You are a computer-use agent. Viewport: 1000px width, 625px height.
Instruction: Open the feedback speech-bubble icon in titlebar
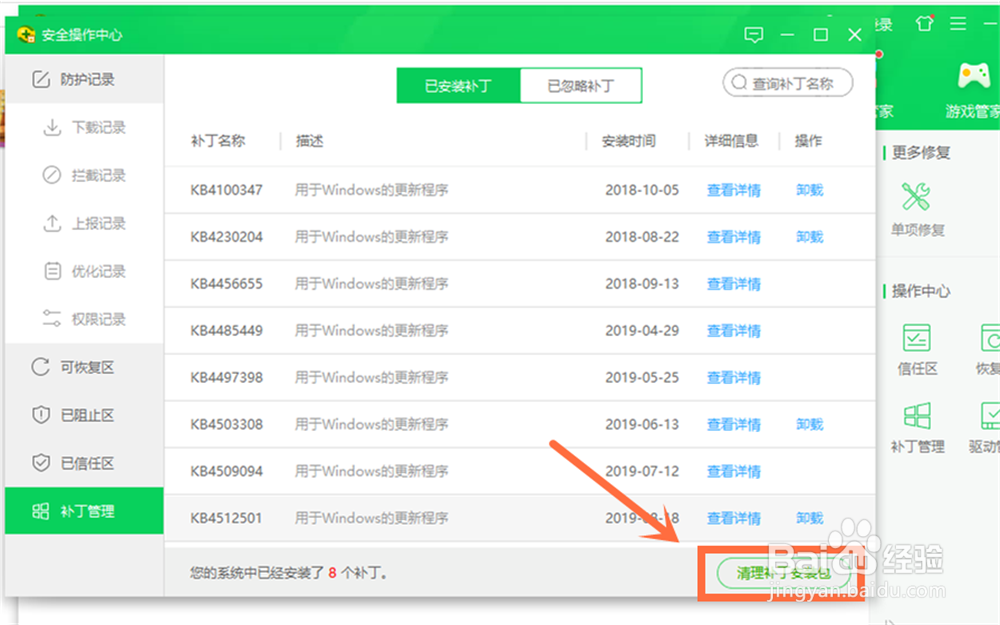(x=754, y=34)
